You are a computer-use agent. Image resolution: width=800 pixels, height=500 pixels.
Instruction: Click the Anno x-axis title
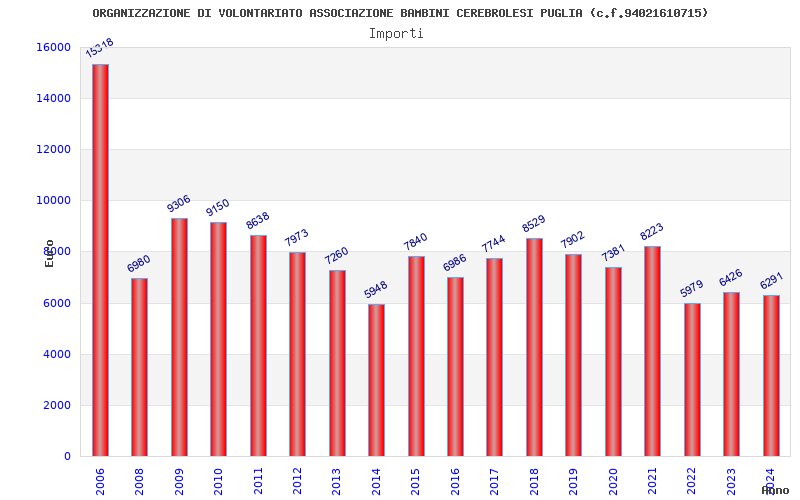775,490
